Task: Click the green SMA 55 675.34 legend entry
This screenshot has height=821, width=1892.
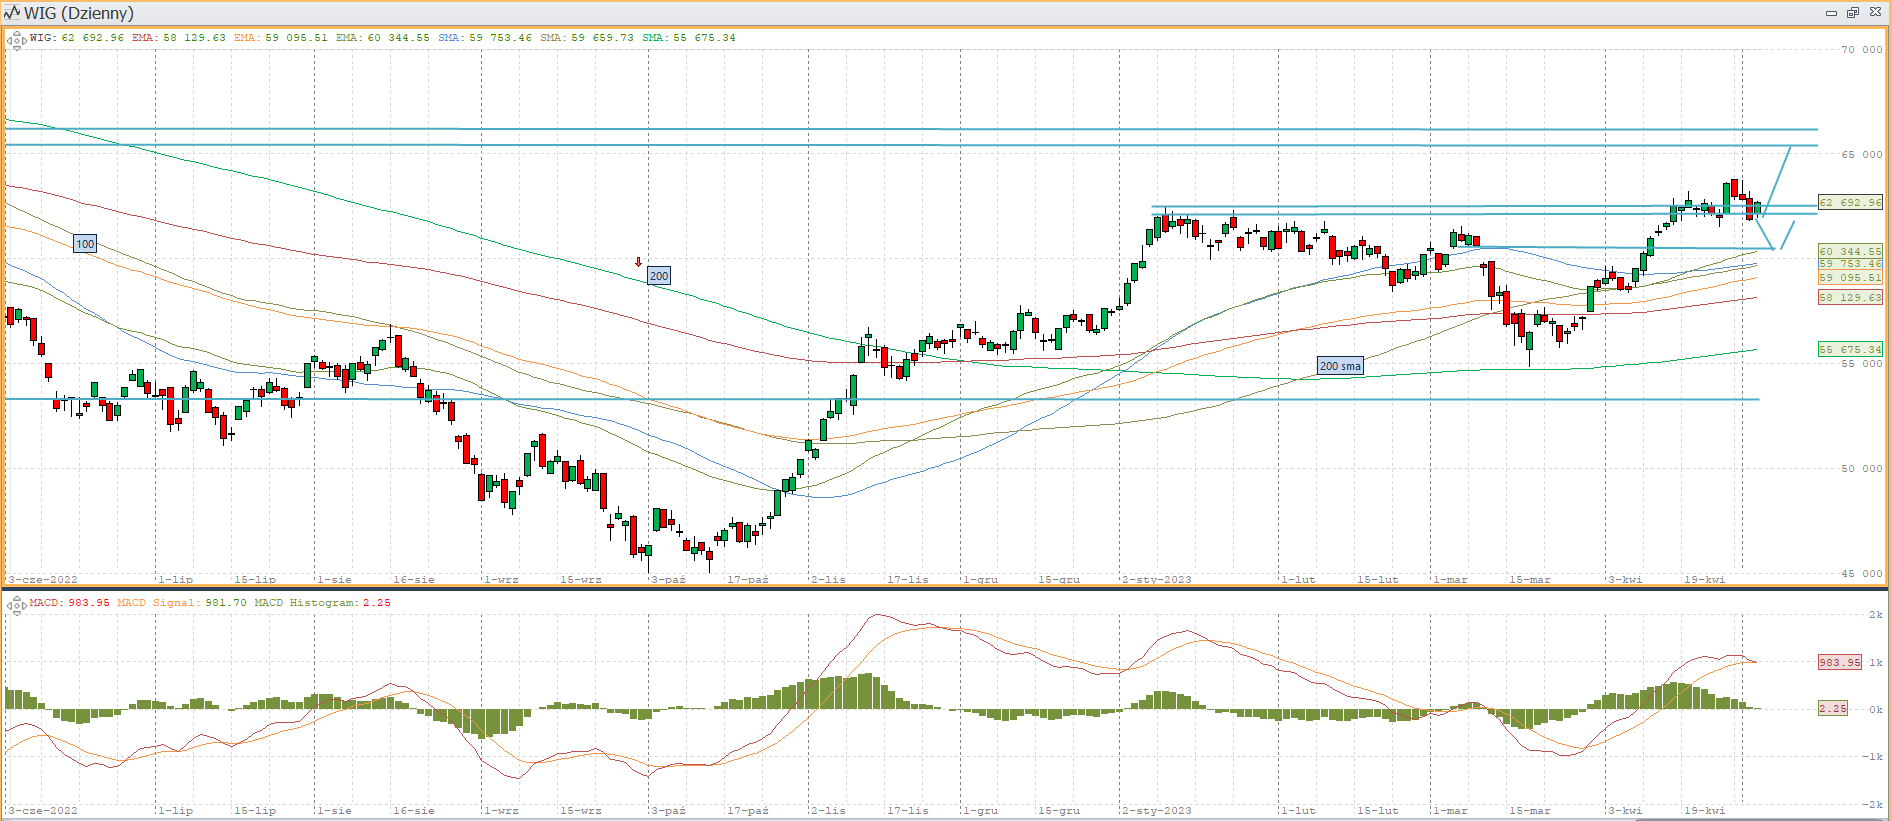Action: coord(688,38)
